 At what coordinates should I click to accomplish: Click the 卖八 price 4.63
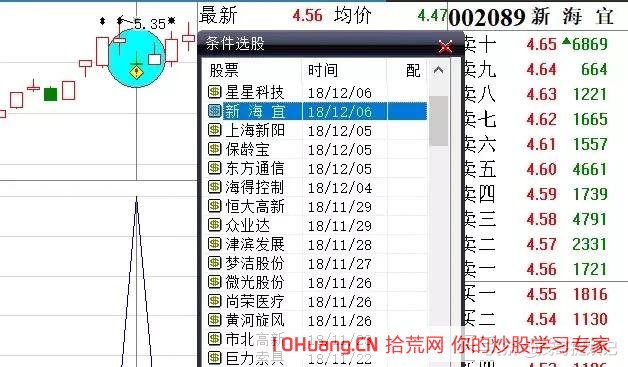pyautogui.click(x=541, y=94)
